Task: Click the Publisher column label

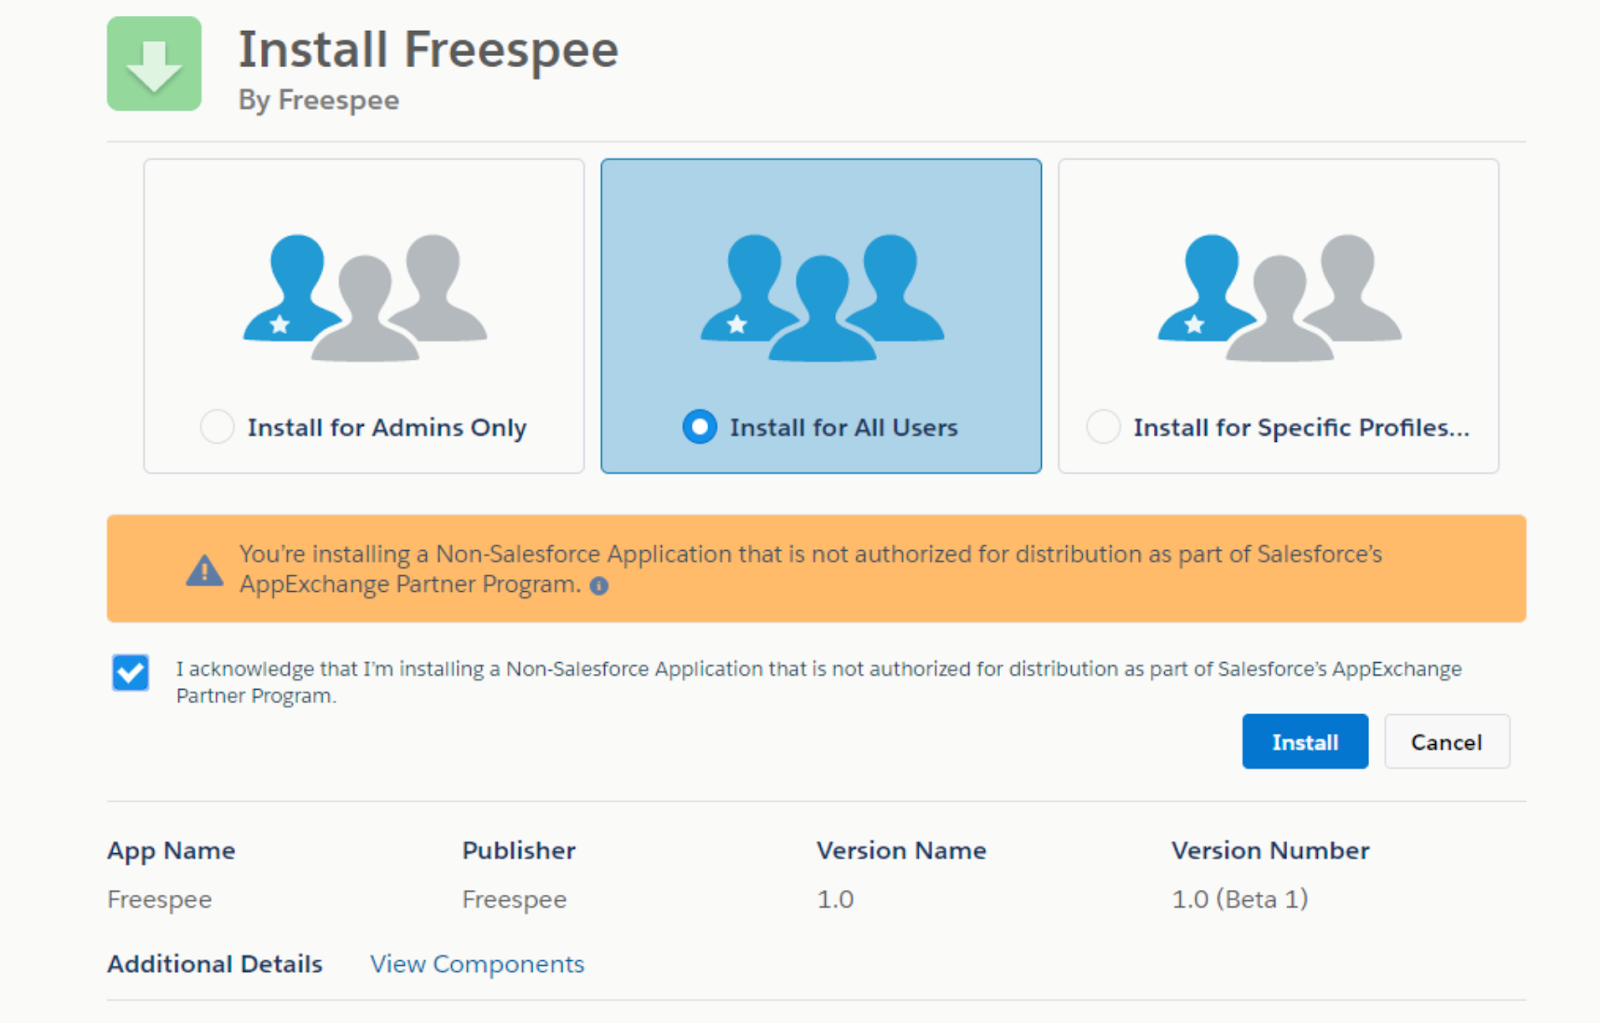Action: coord(519,851)
